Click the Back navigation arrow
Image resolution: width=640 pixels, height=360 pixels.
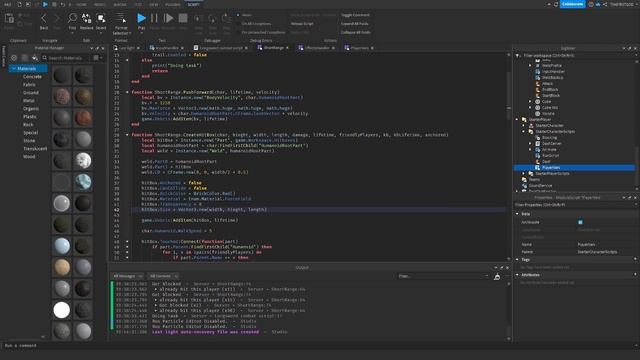(44, 18)
